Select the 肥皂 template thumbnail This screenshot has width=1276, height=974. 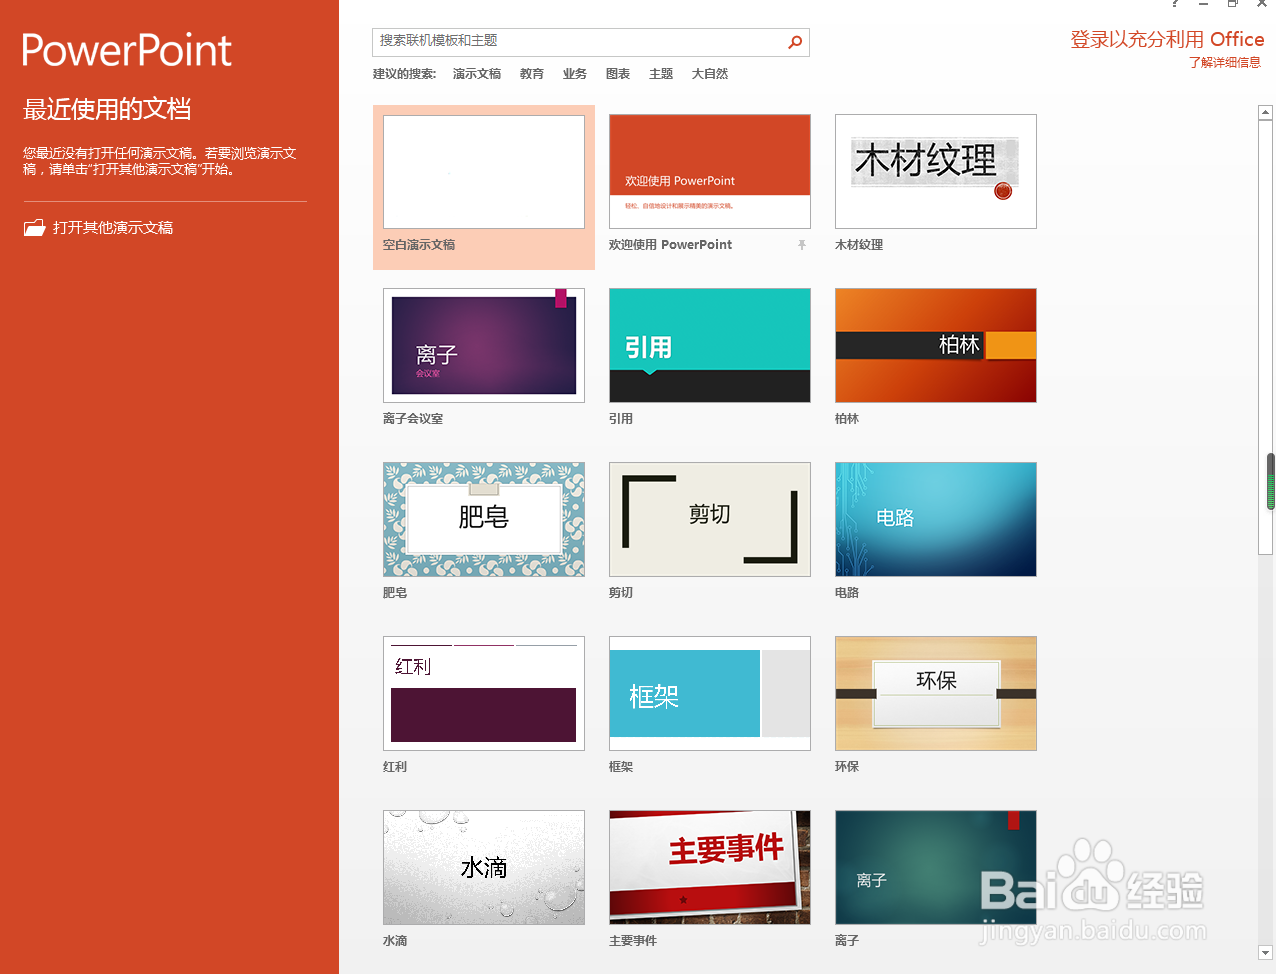484,520
